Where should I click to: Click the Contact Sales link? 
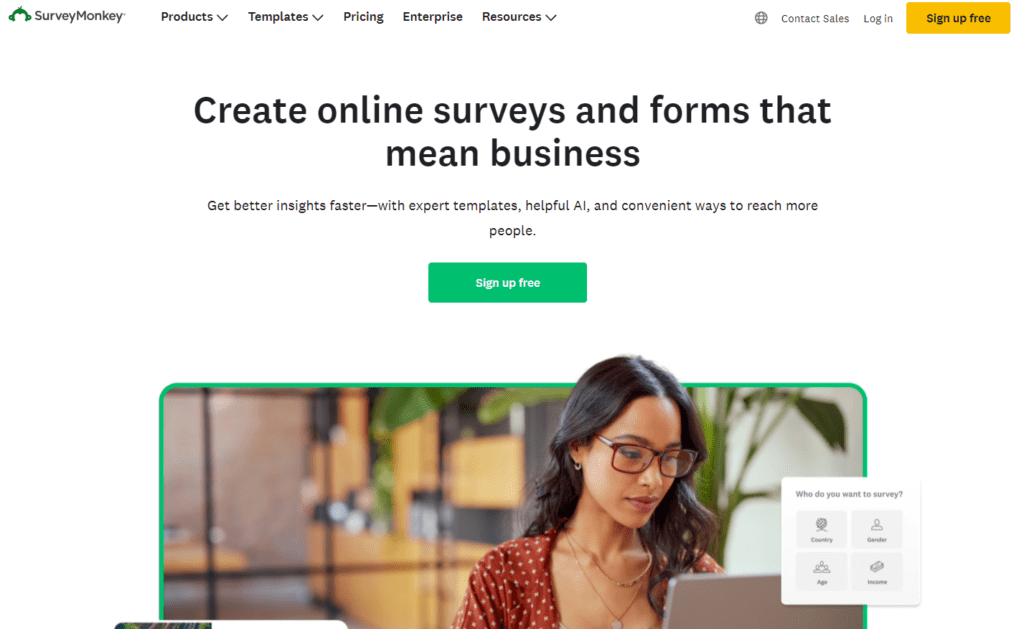click(x=815, y=18)
